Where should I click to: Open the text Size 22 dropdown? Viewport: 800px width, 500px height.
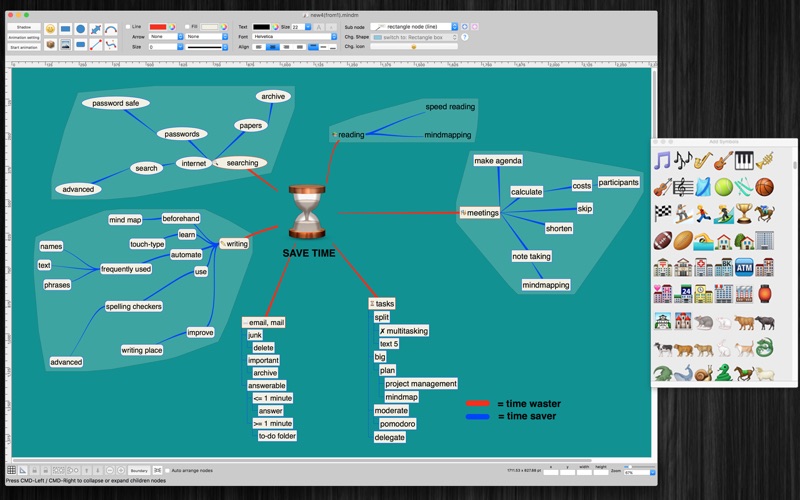point(301,27)
